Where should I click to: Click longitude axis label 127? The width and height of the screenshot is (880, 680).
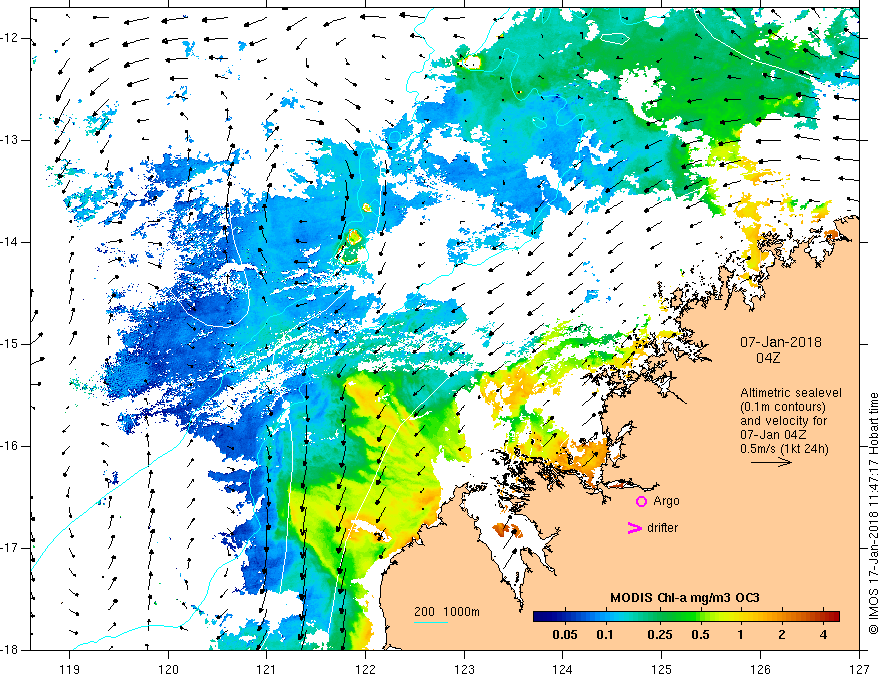click(859, 669)
